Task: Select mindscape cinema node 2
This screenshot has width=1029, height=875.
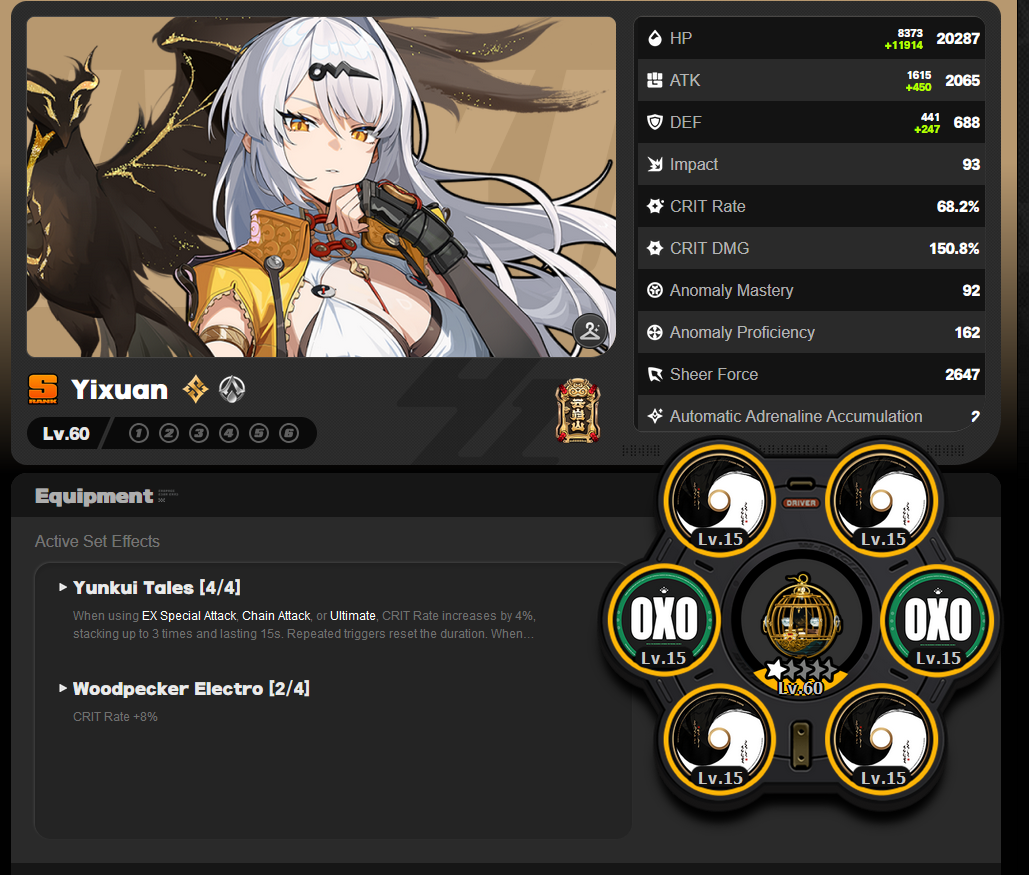Action: point(169,433)
